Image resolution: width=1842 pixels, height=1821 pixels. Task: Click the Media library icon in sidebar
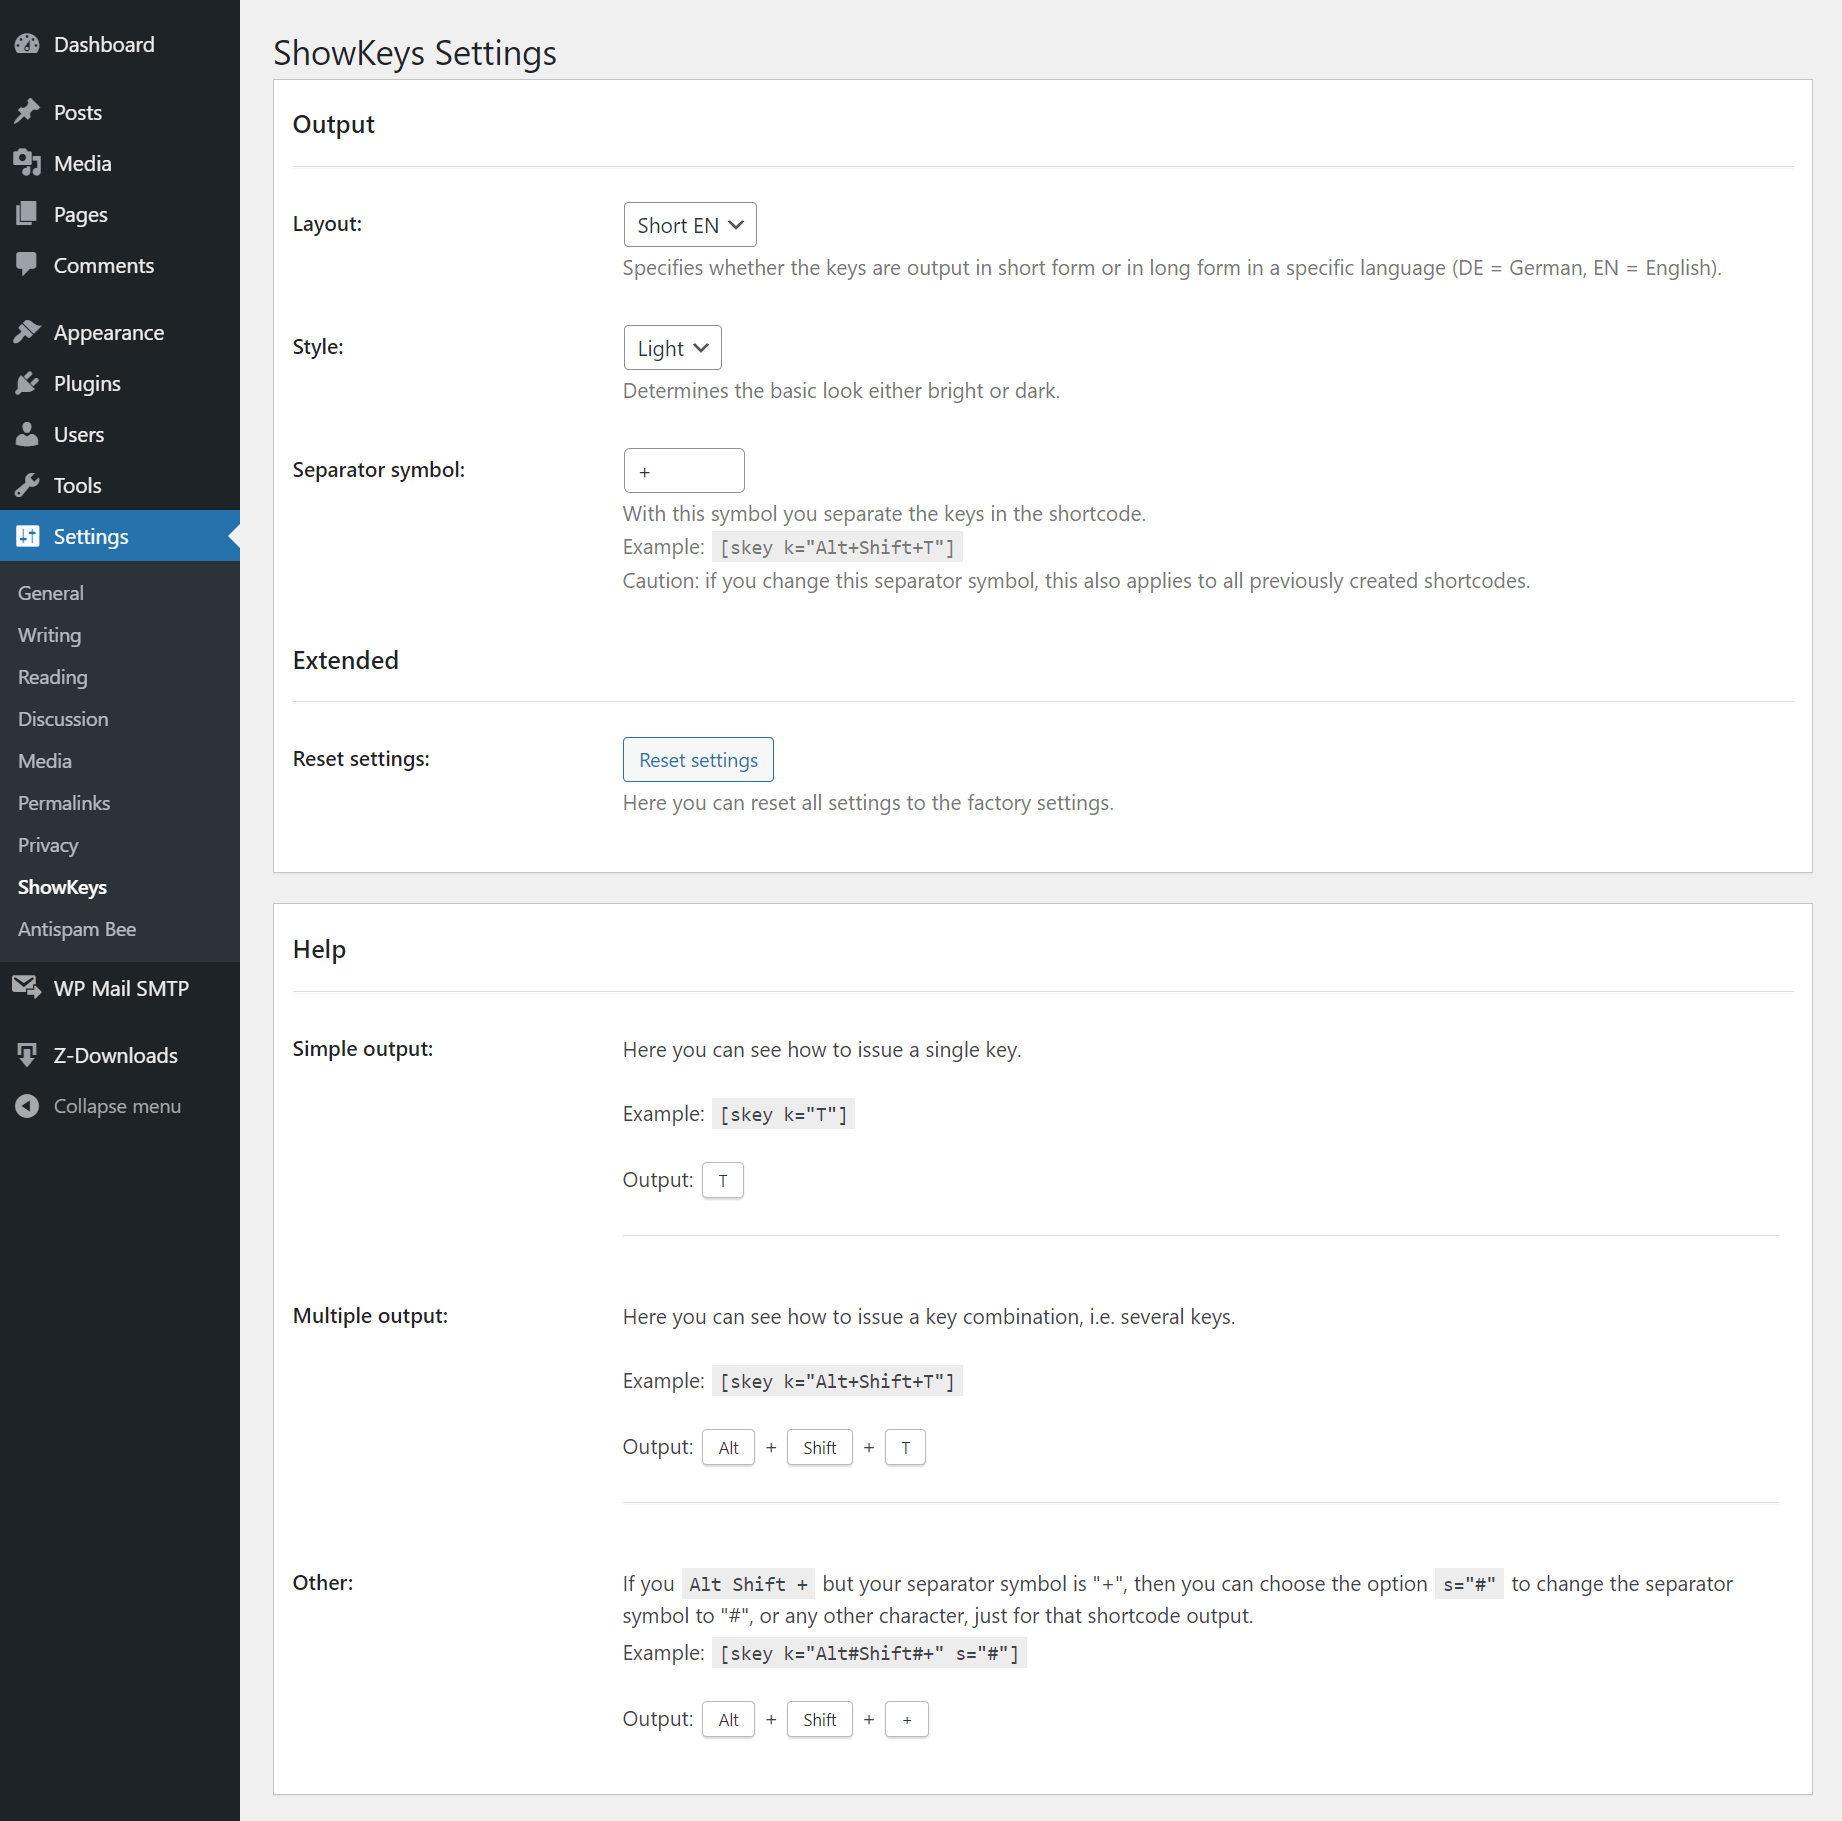[27, 163]
